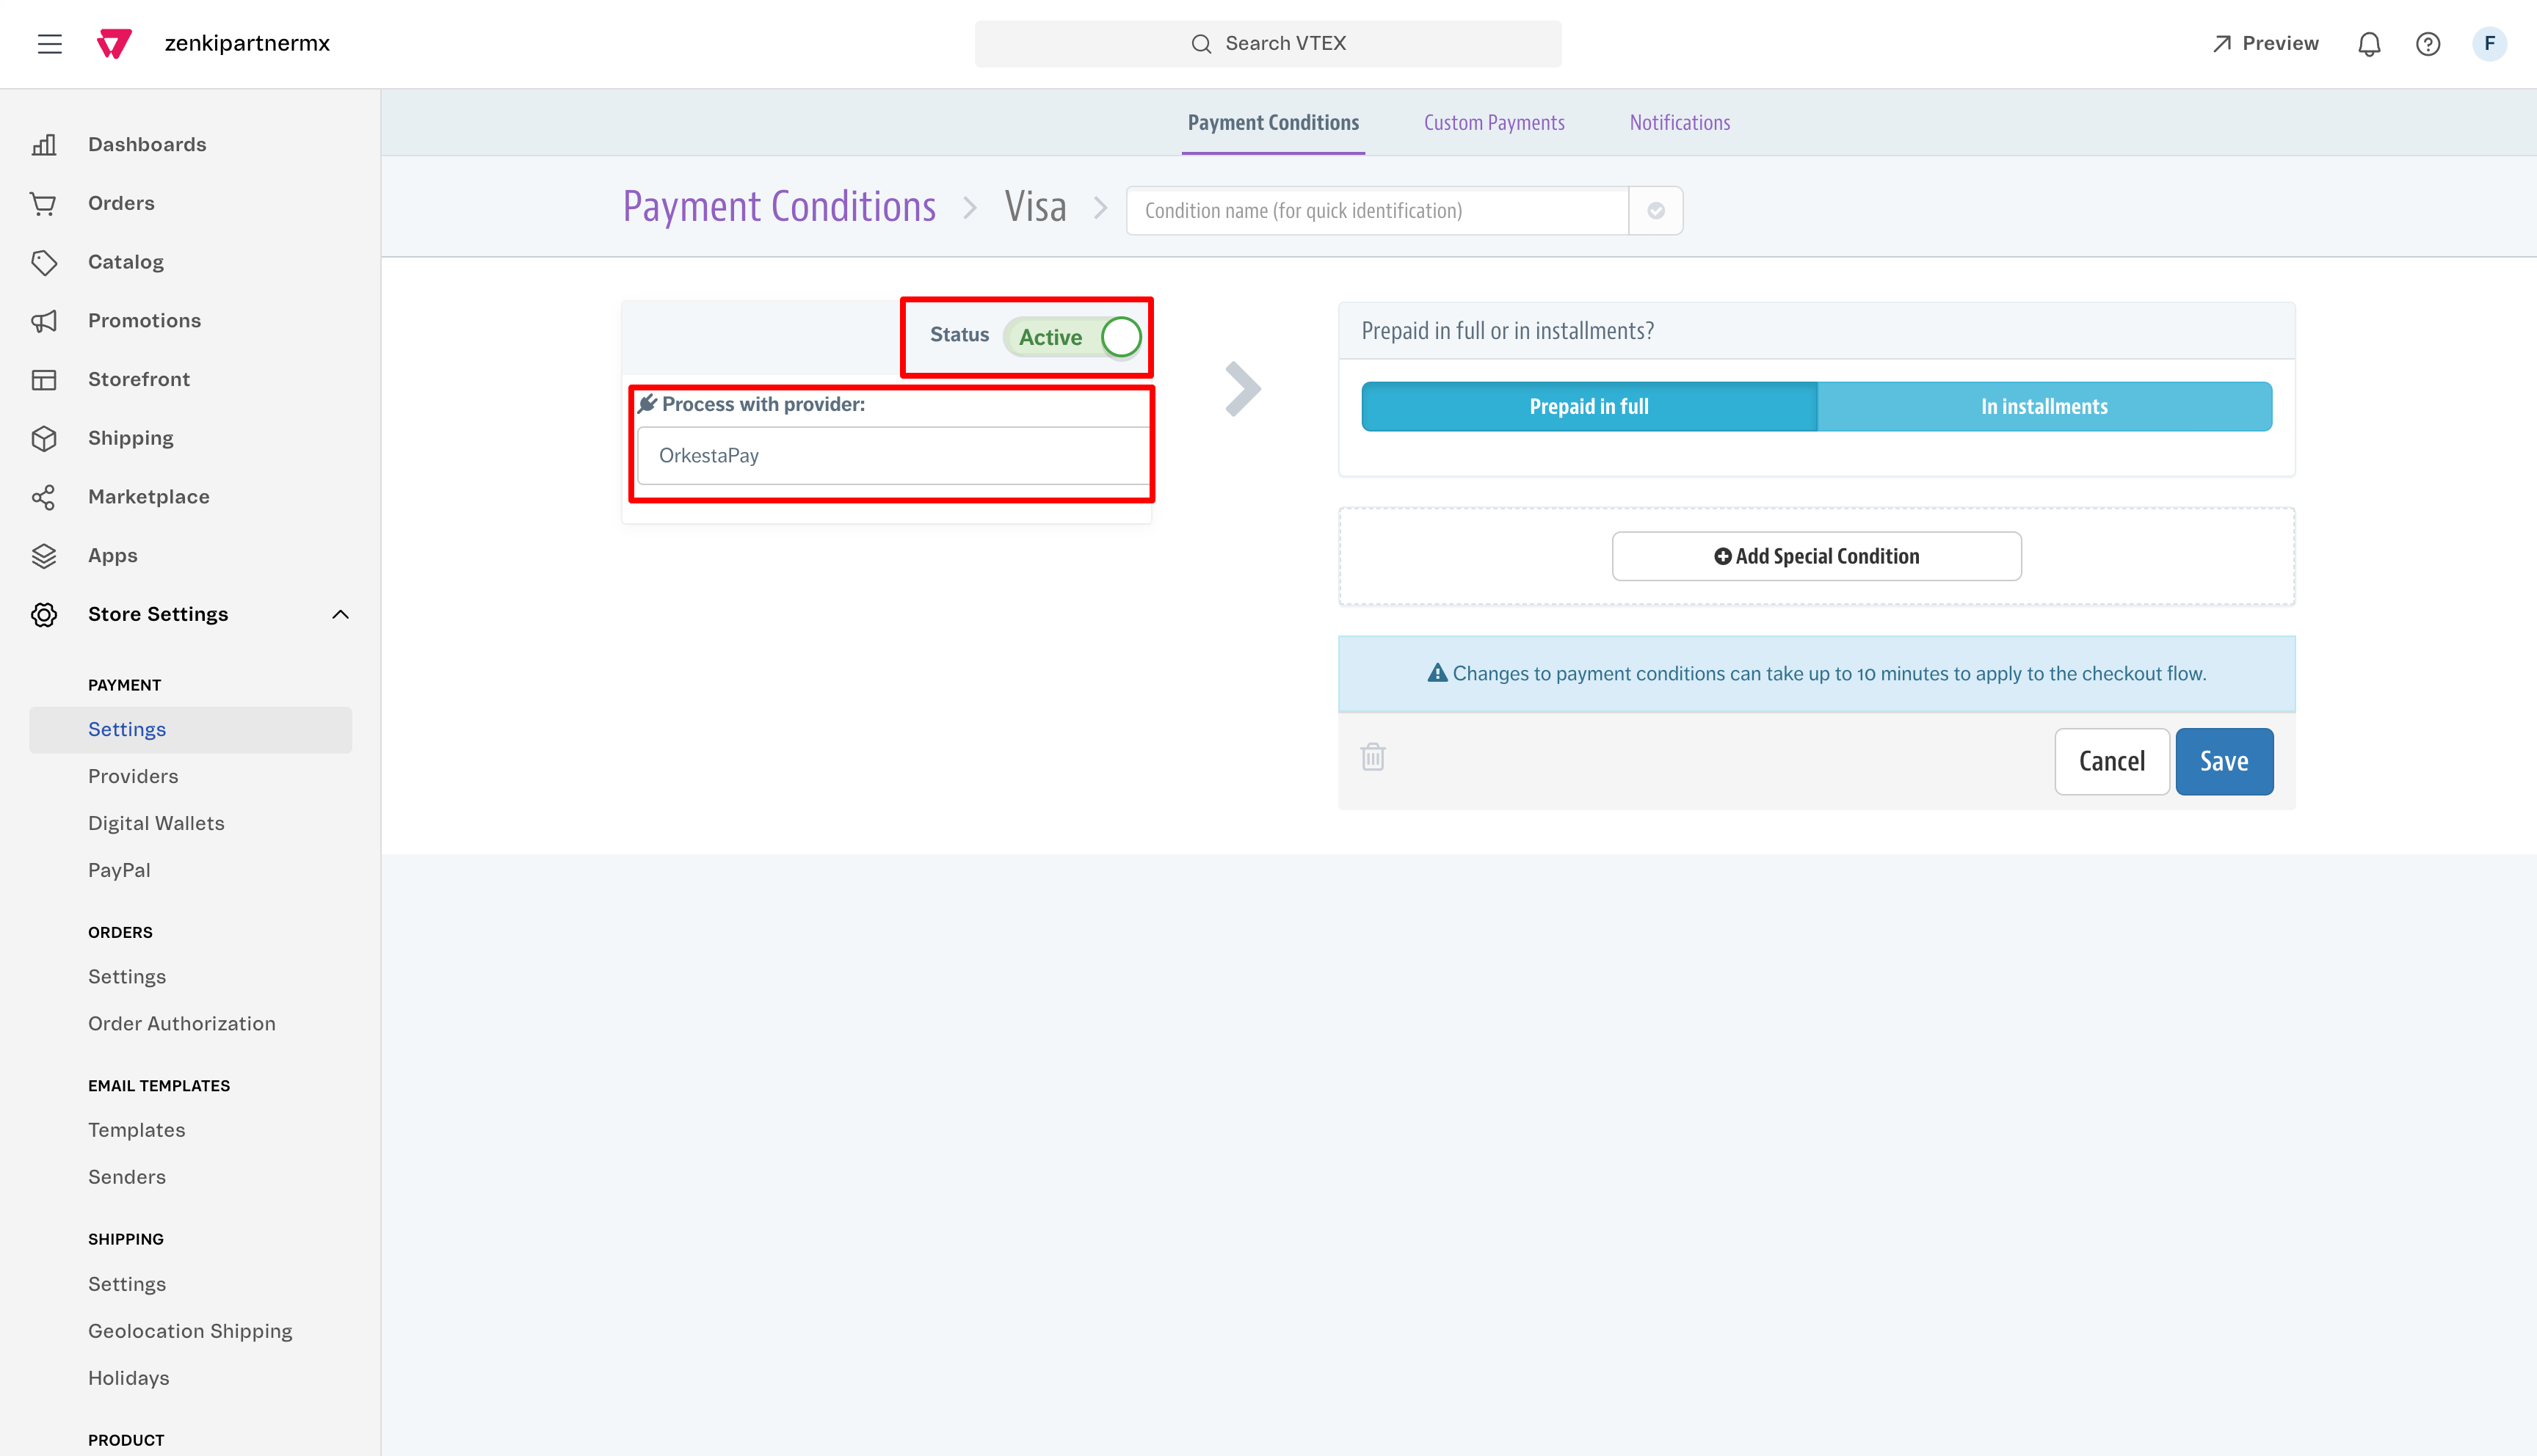Click the Store Settings gear icon

point(44,614)
